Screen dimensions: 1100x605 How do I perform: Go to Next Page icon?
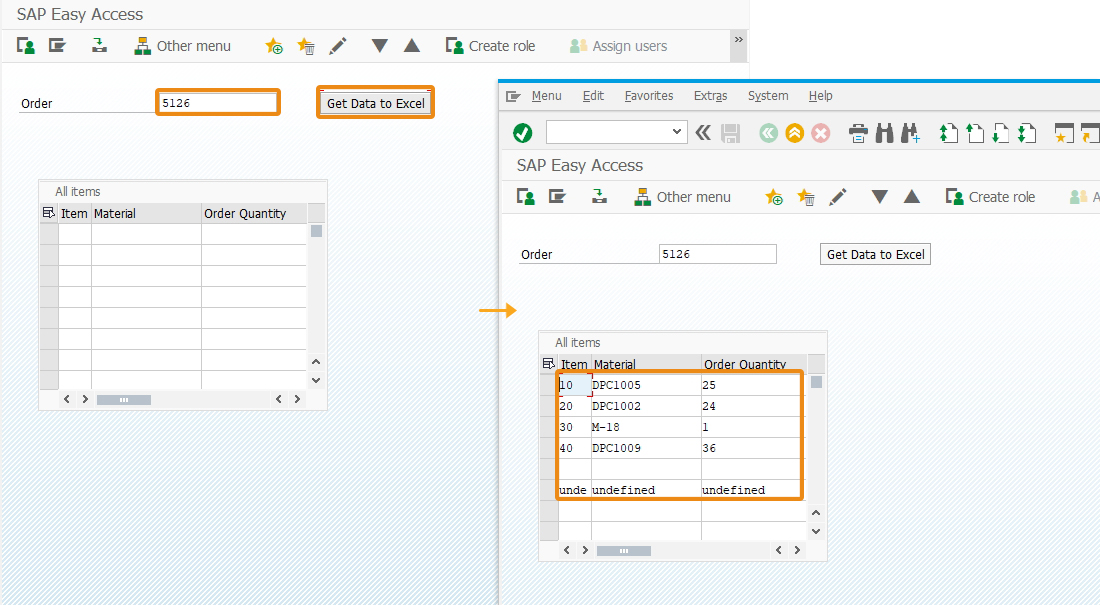pos(1000,133)
